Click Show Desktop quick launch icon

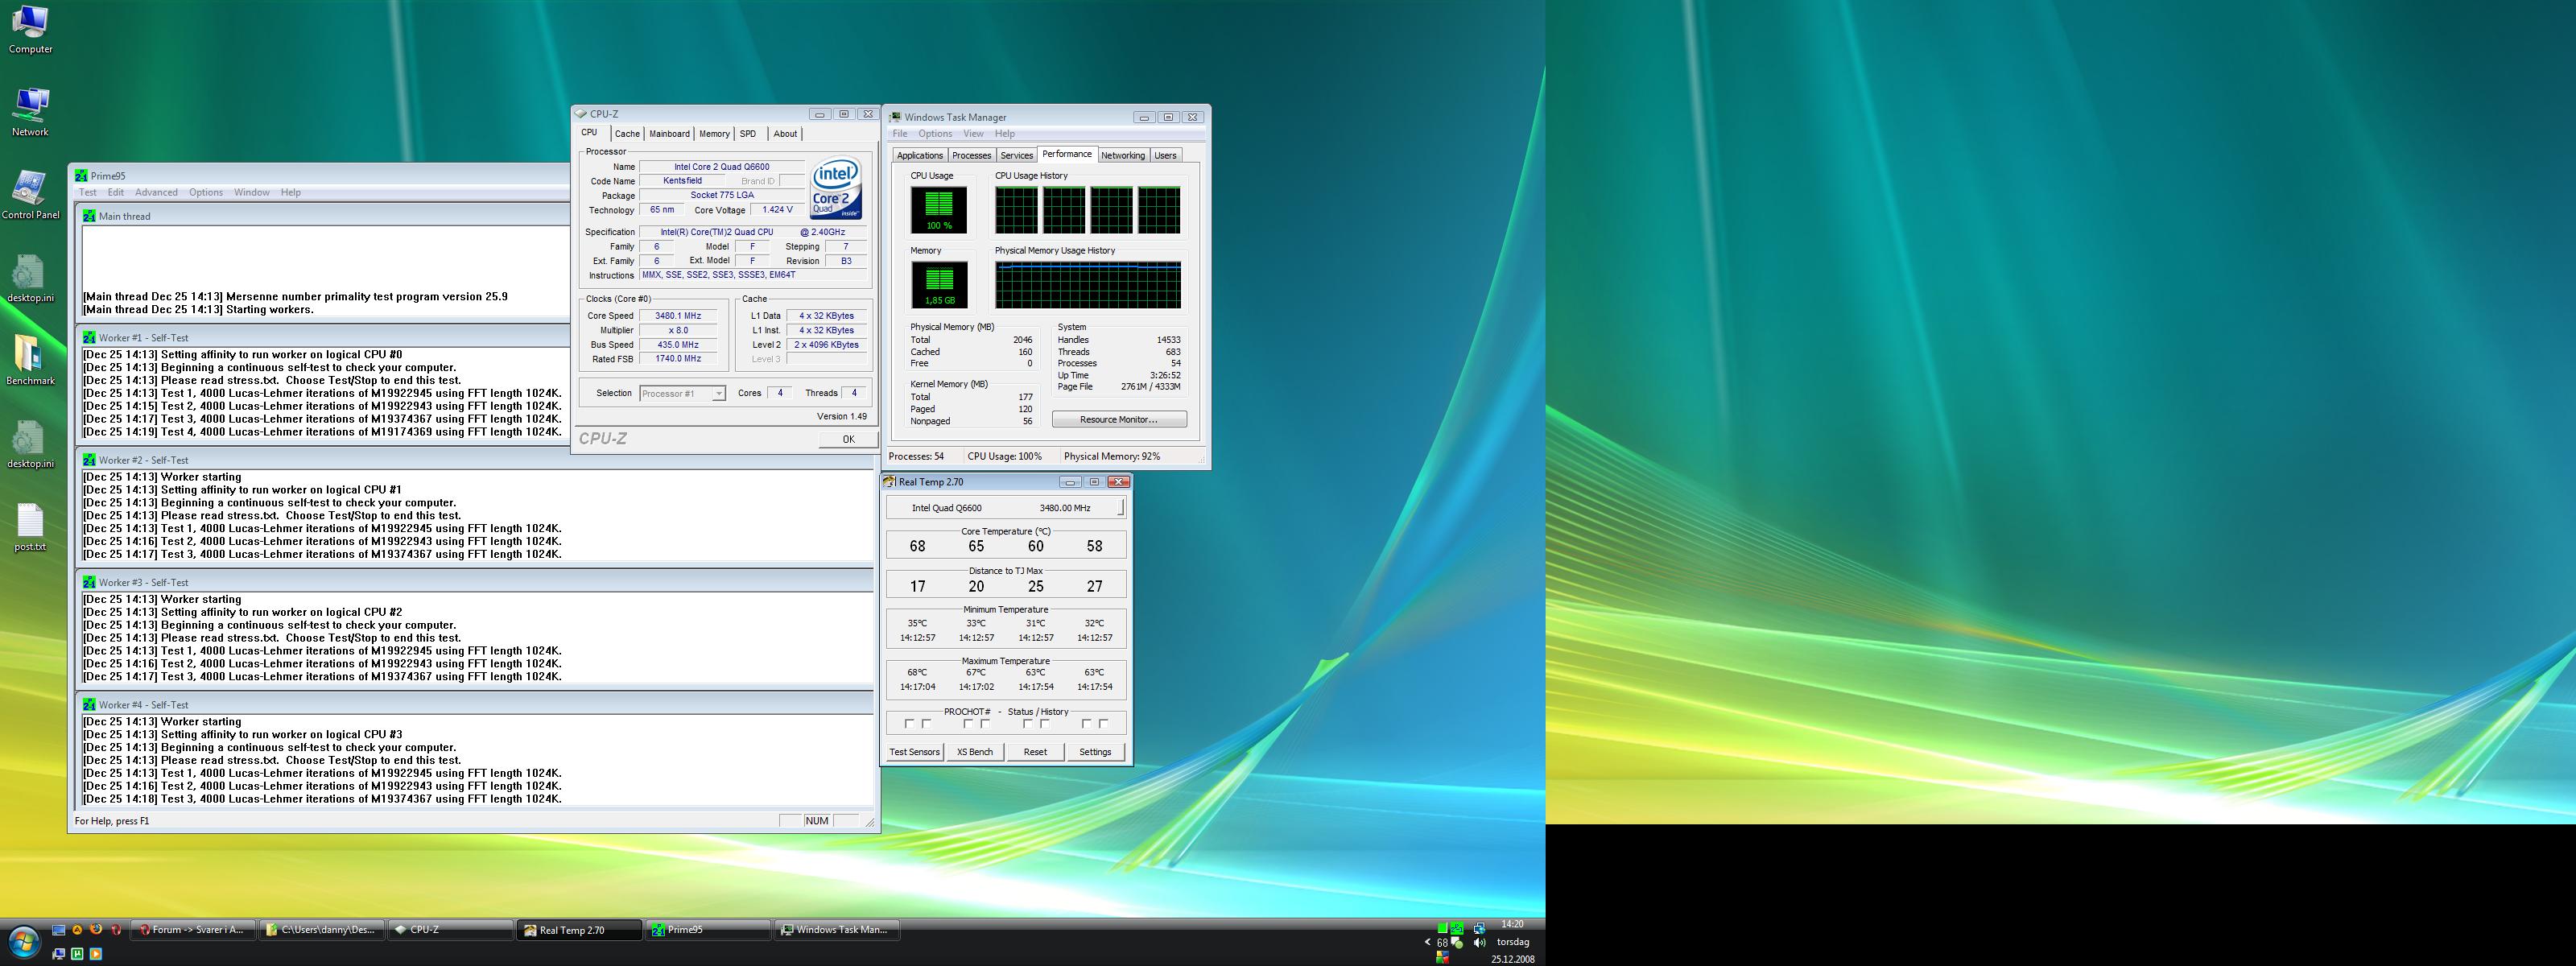[x=59, y=930]
